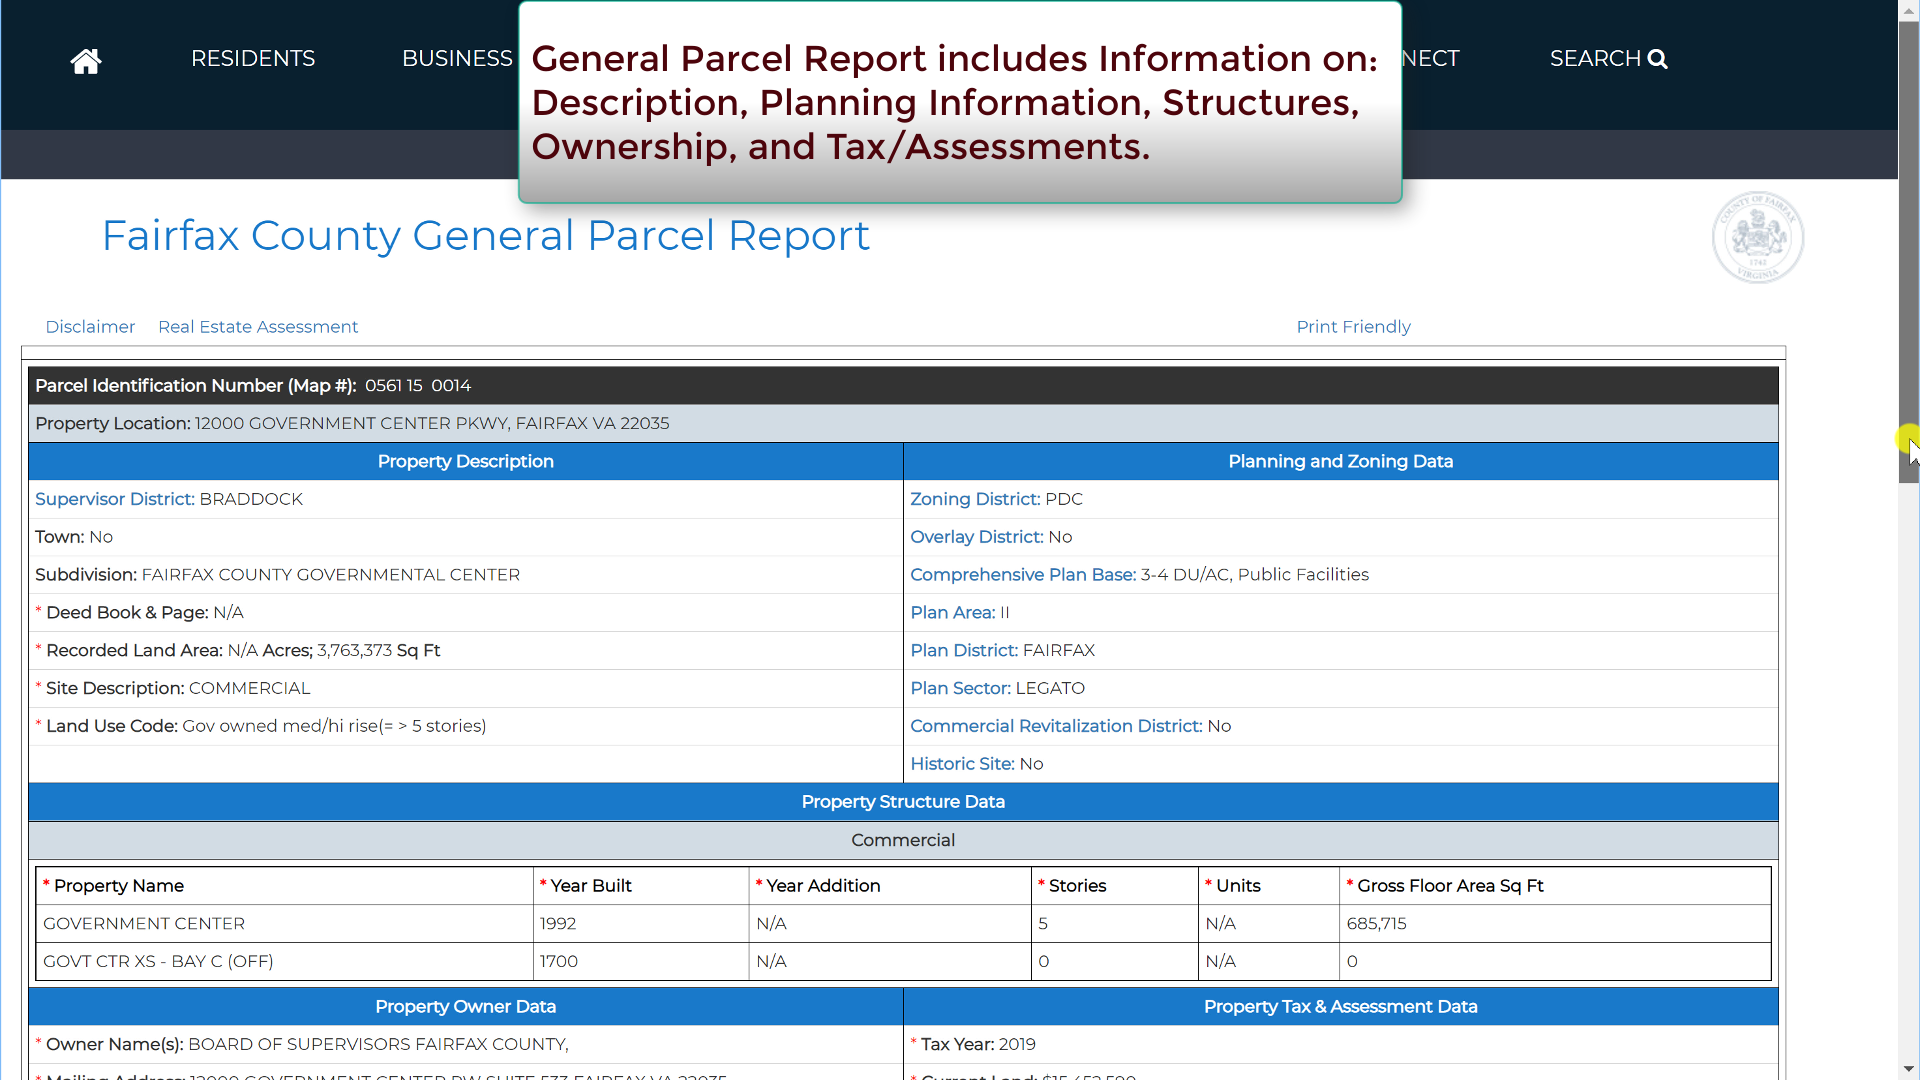This screenshot has width=1920, height=1080.
Task: Open the Supervisor District link
Action: coord(115,499)
